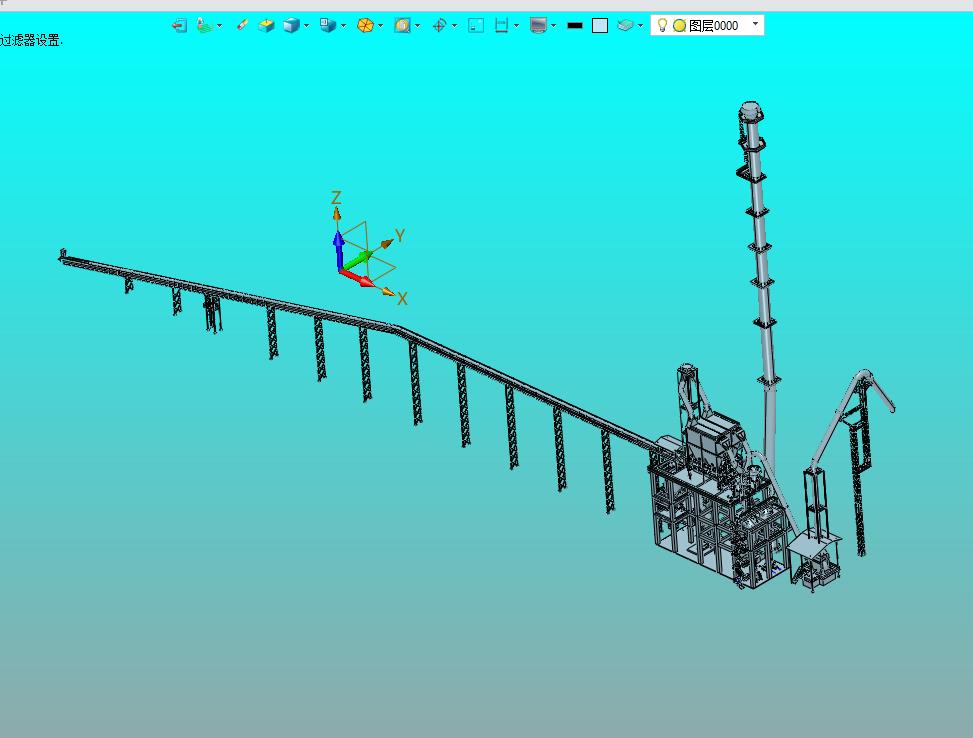Click the 3D cube view icon
Viewport: 973px width, 738px height.
pyautogui.click(x=291, y=25)
